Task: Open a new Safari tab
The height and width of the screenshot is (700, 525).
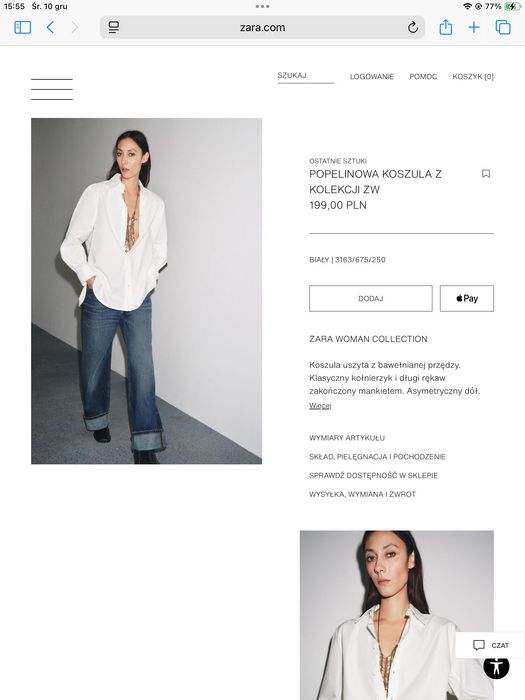Action: 474,28
